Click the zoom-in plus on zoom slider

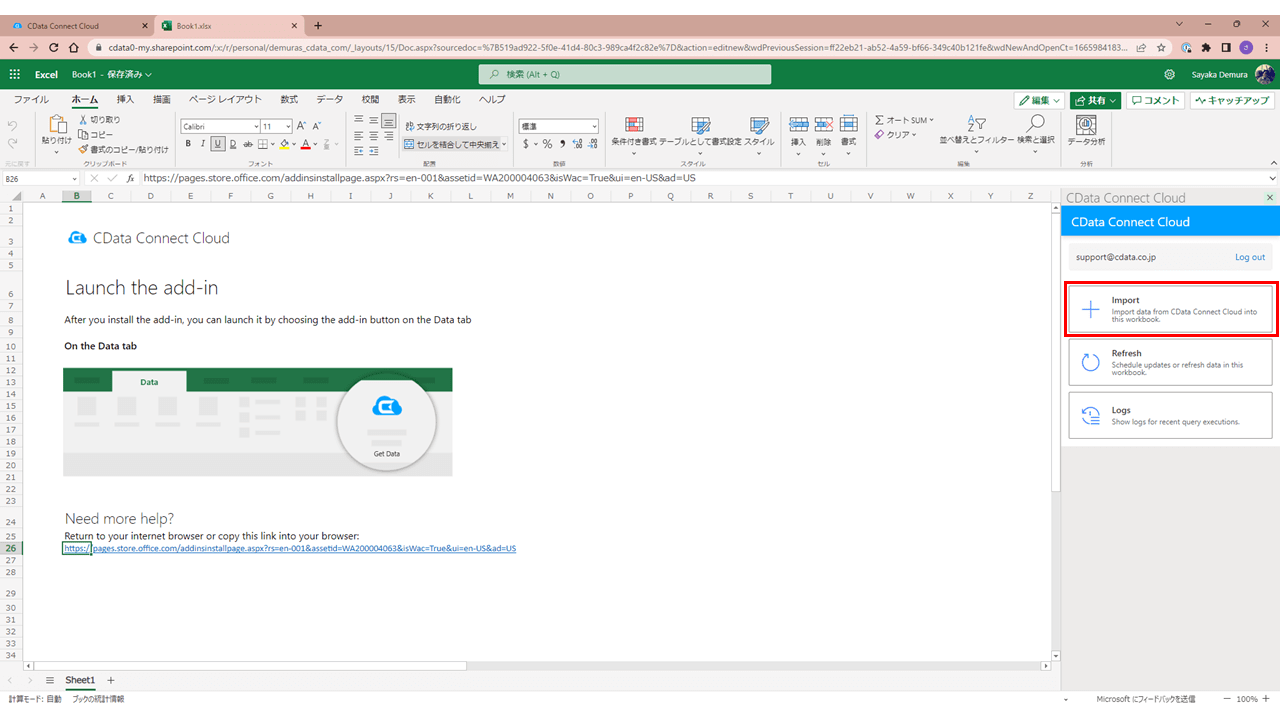click(1267, 699)
